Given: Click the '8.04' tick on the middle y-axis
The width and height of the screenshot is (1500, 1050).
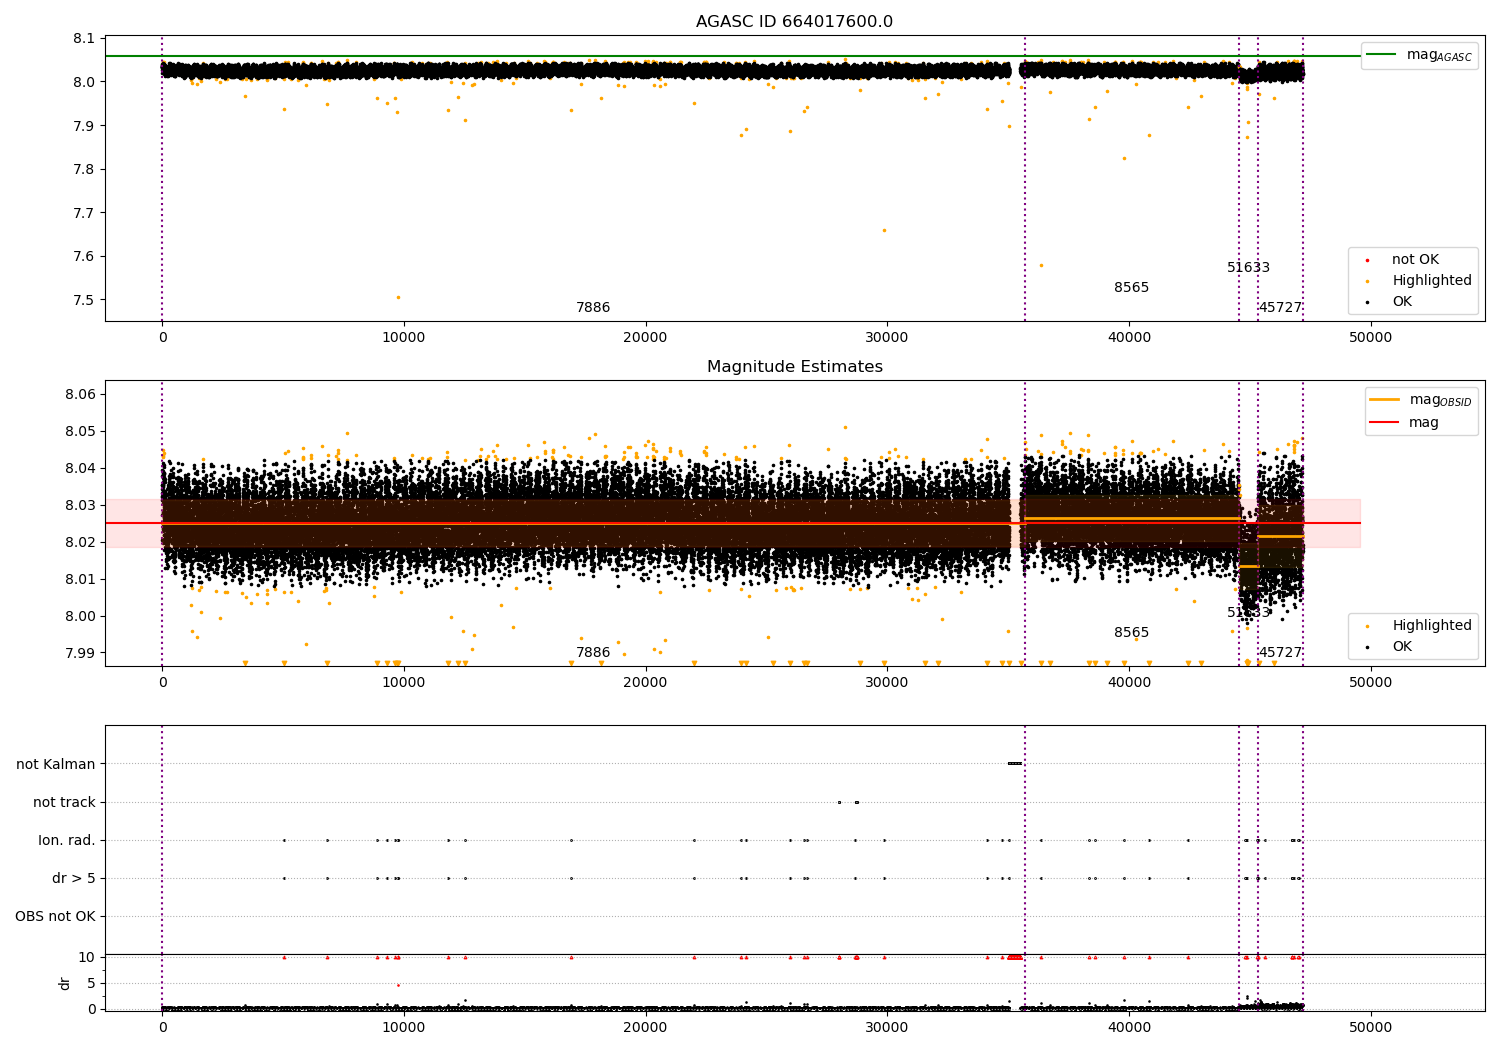Looking at the screenshot, I should tap(81, 468).
